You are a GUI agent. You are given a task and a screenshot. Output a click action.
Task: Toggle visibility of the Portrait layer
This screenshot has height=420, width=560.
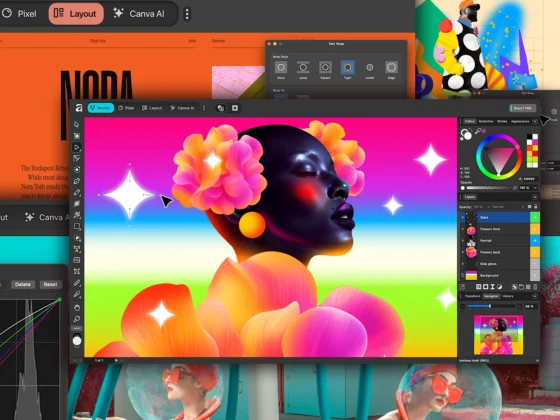[535, 240]
